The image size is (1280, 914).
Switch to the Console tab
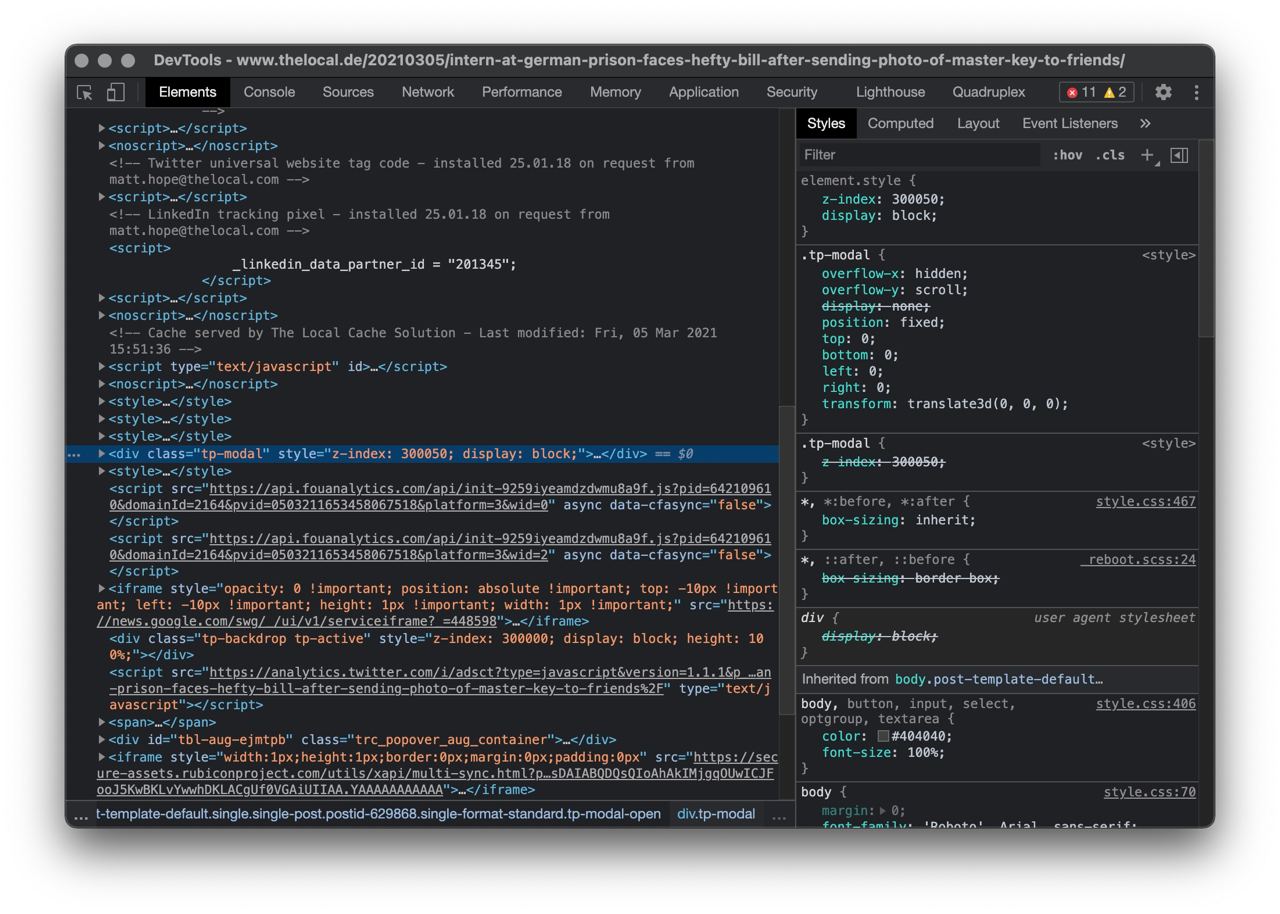[x=269, y=92]
